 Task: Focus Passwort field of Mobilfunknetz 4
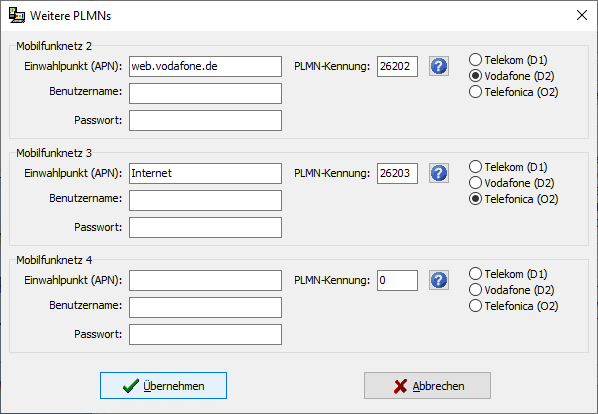(205, 335)
